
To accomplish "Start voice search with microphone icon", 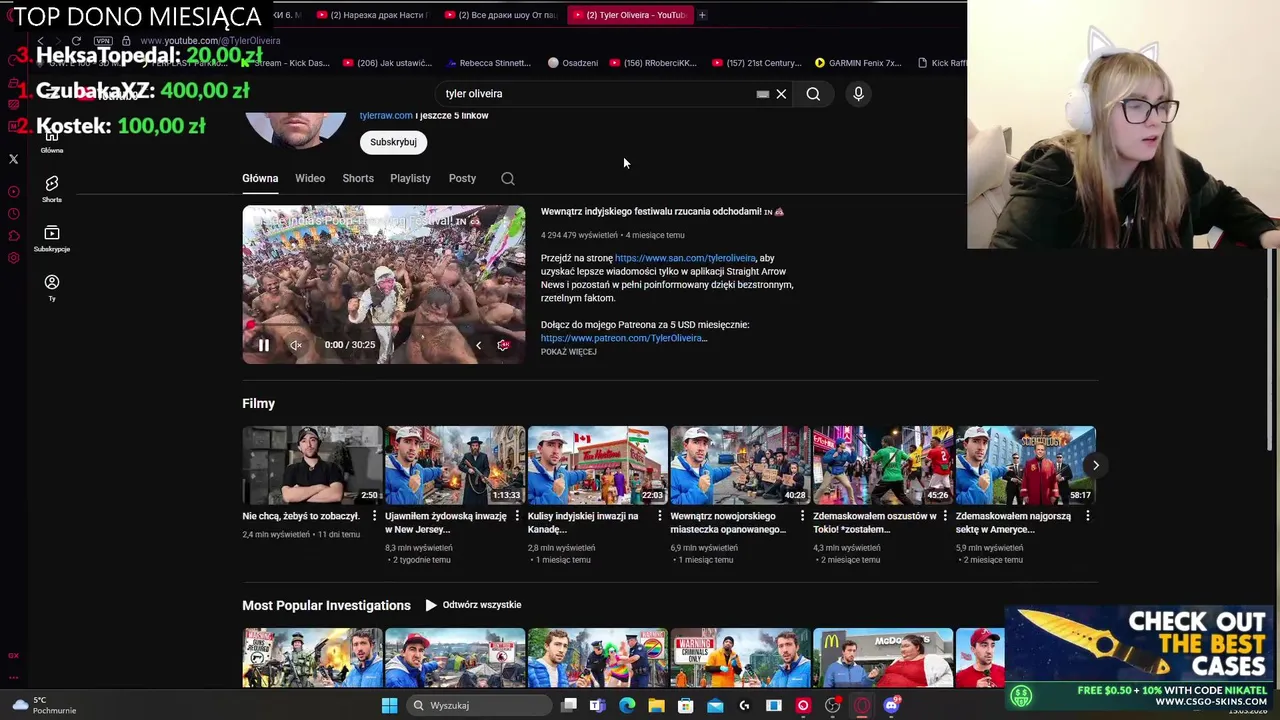I will (858, 94).
